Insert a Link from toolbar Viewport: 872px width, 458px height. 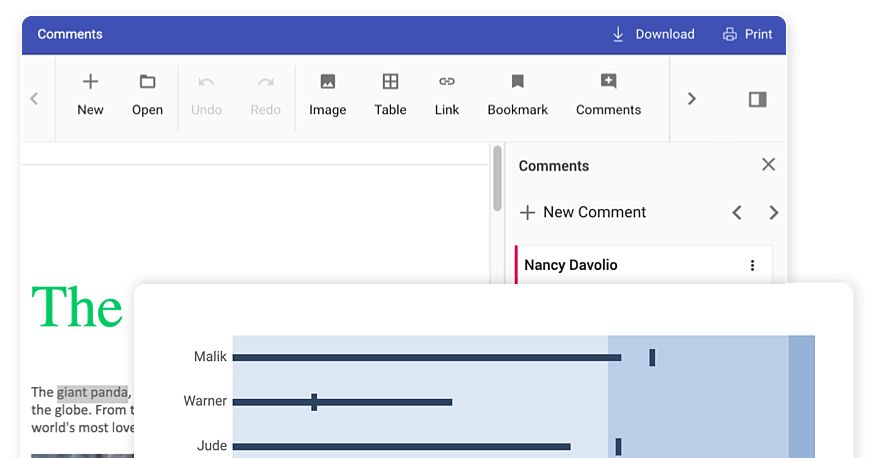tap(447, 95)
